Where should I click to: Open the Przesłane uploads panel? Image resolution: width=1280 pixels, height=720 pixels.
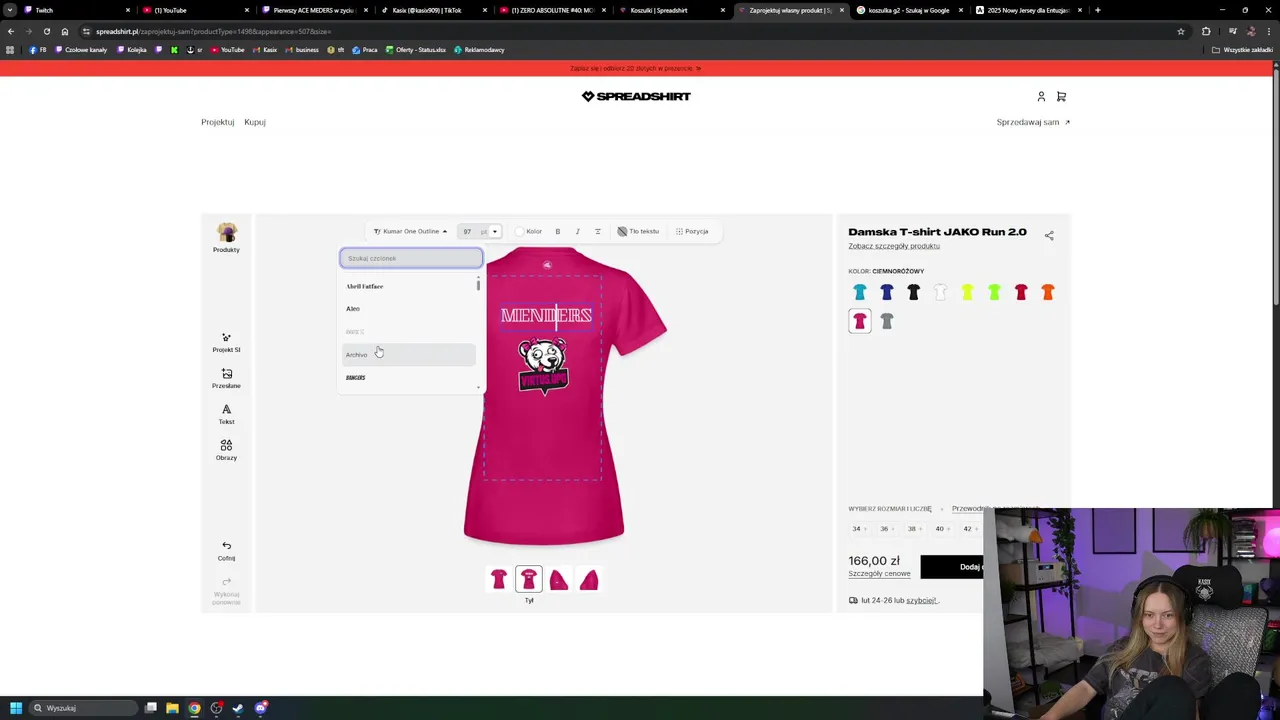[x=226, y=378]
